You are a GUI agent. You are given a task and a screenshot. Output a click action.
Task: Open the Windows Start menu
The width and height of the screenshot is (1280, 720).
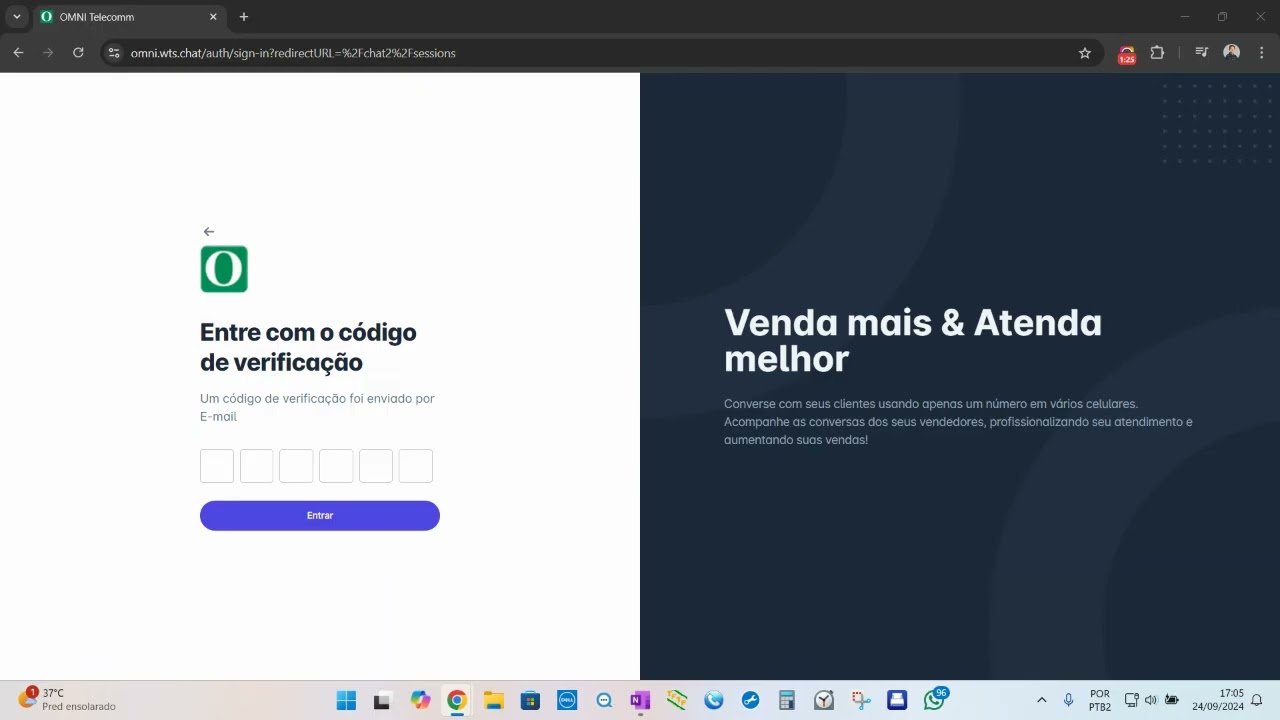pyautogui.click(x=346, y=700)
